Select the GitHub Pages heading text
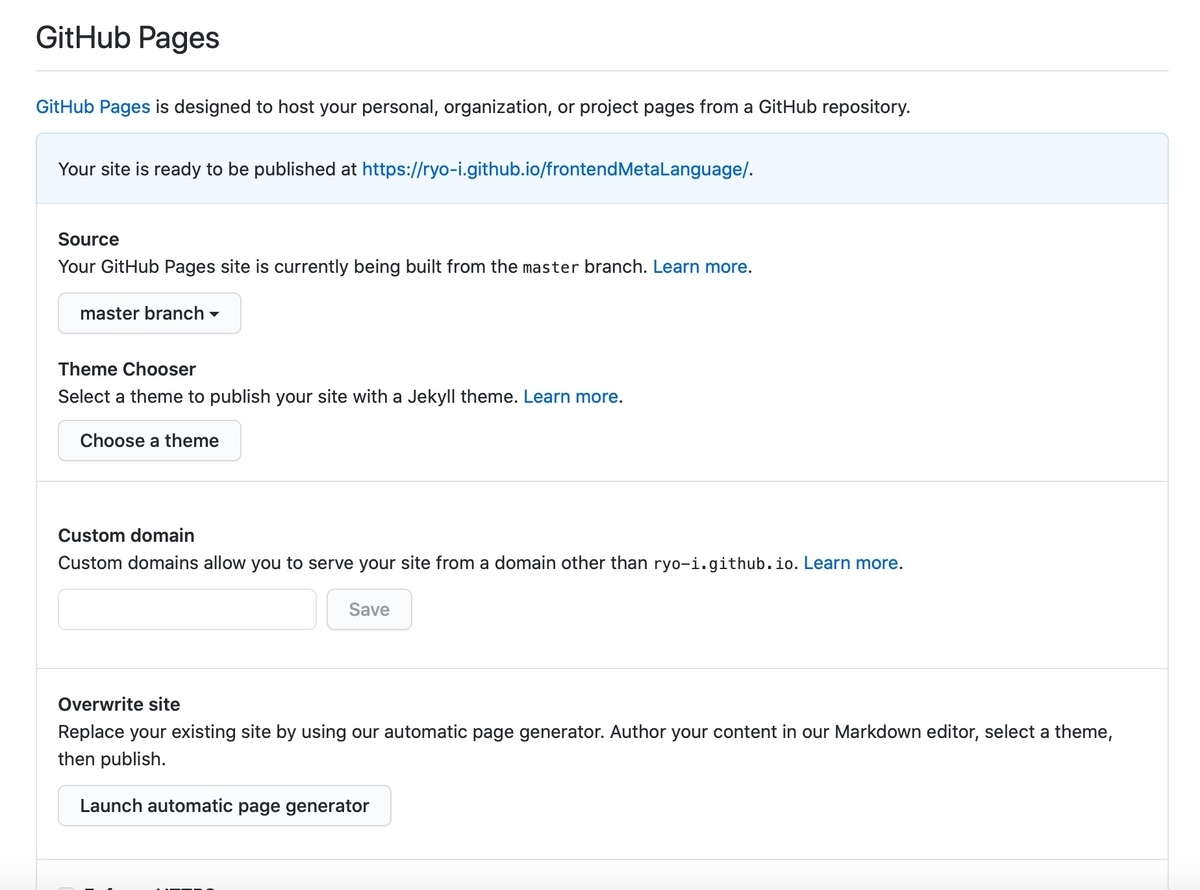Image resolution: width=1200 pixels, height=890 pixels. point(127,38)
